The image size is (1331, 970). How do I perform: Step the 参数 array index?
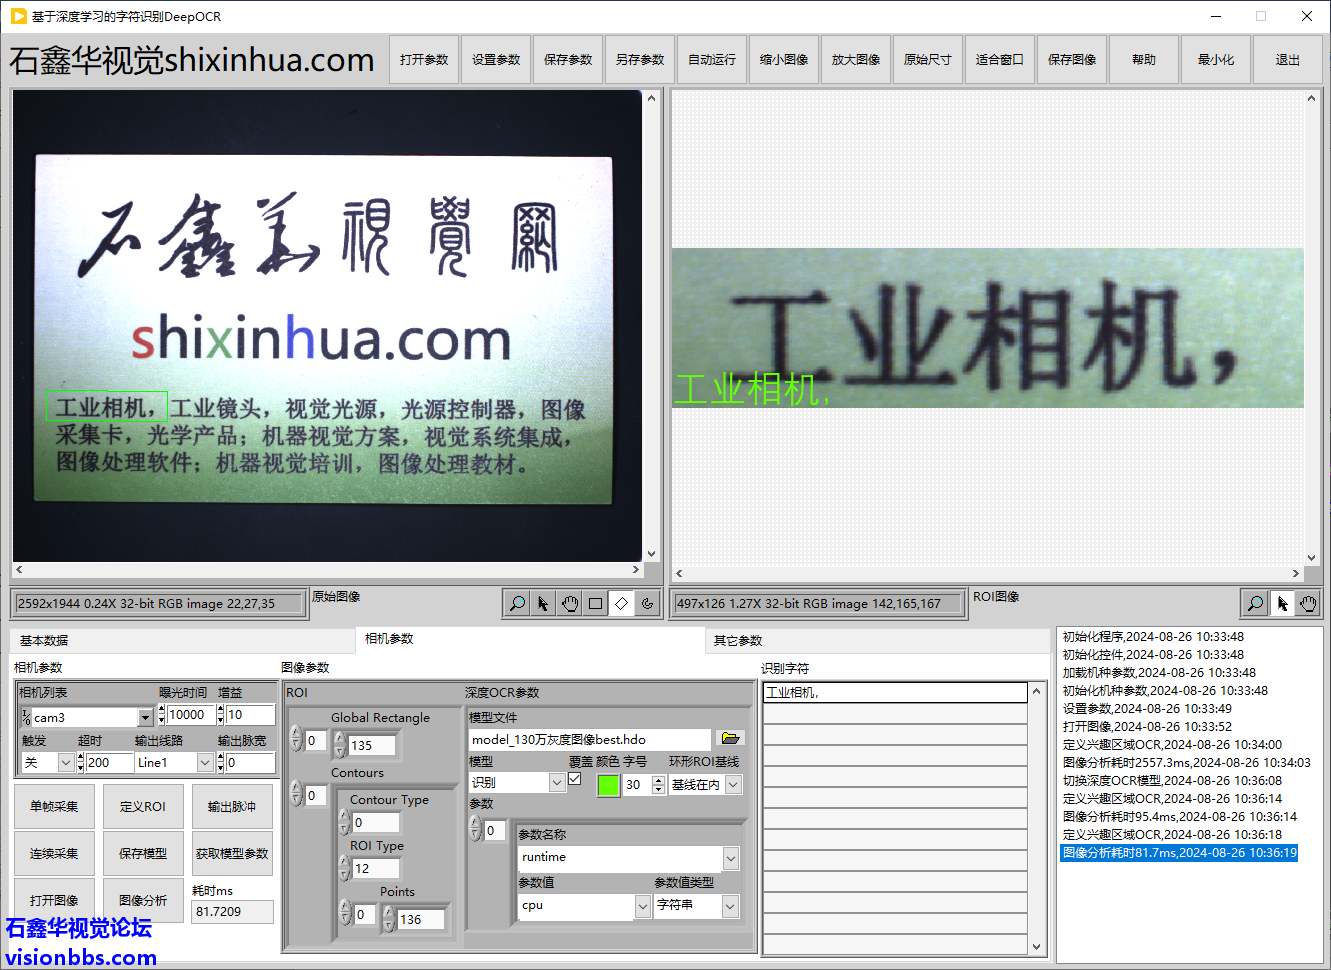476,830
